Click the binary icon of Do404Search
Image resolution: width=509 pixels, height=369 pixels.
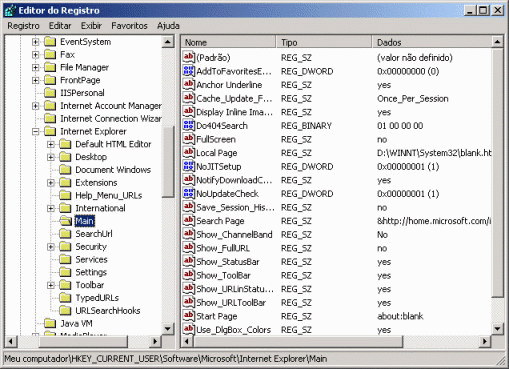189,125
